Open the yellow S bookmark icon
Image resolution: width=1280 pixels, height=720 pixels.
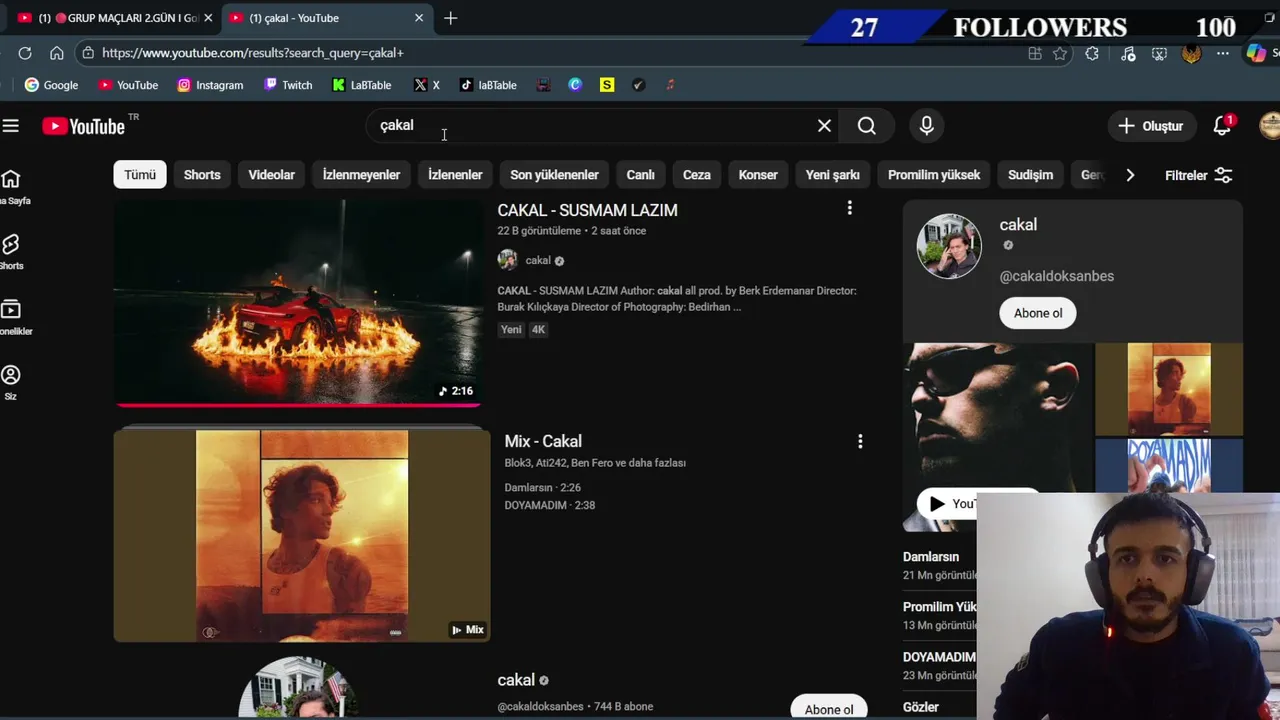pos(607,85)
